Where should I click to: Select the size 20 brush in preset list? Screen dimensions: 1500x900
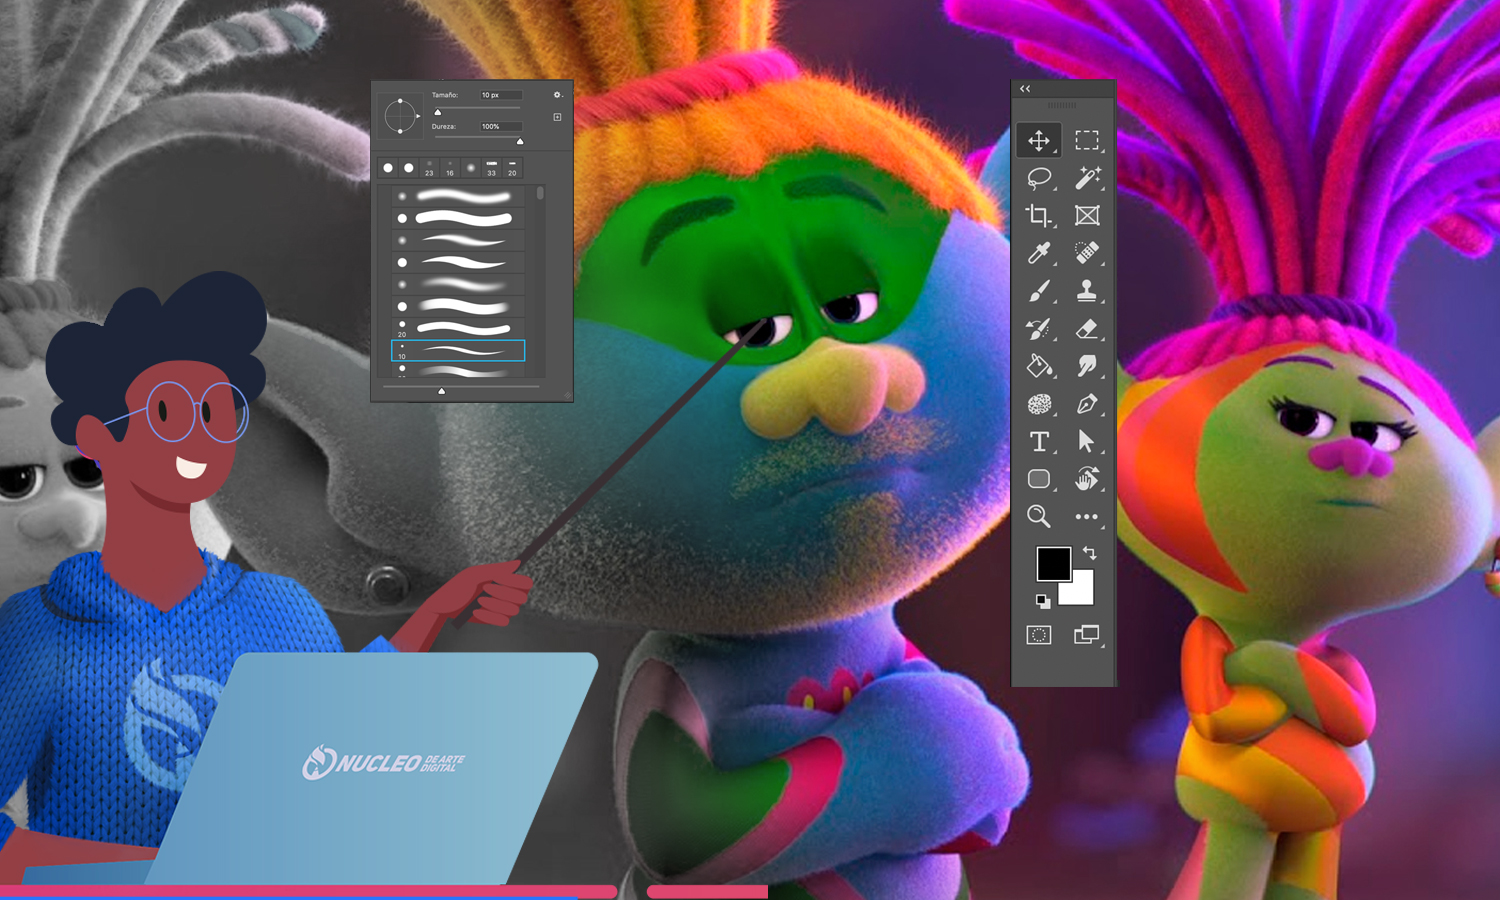tap(458, 328)
